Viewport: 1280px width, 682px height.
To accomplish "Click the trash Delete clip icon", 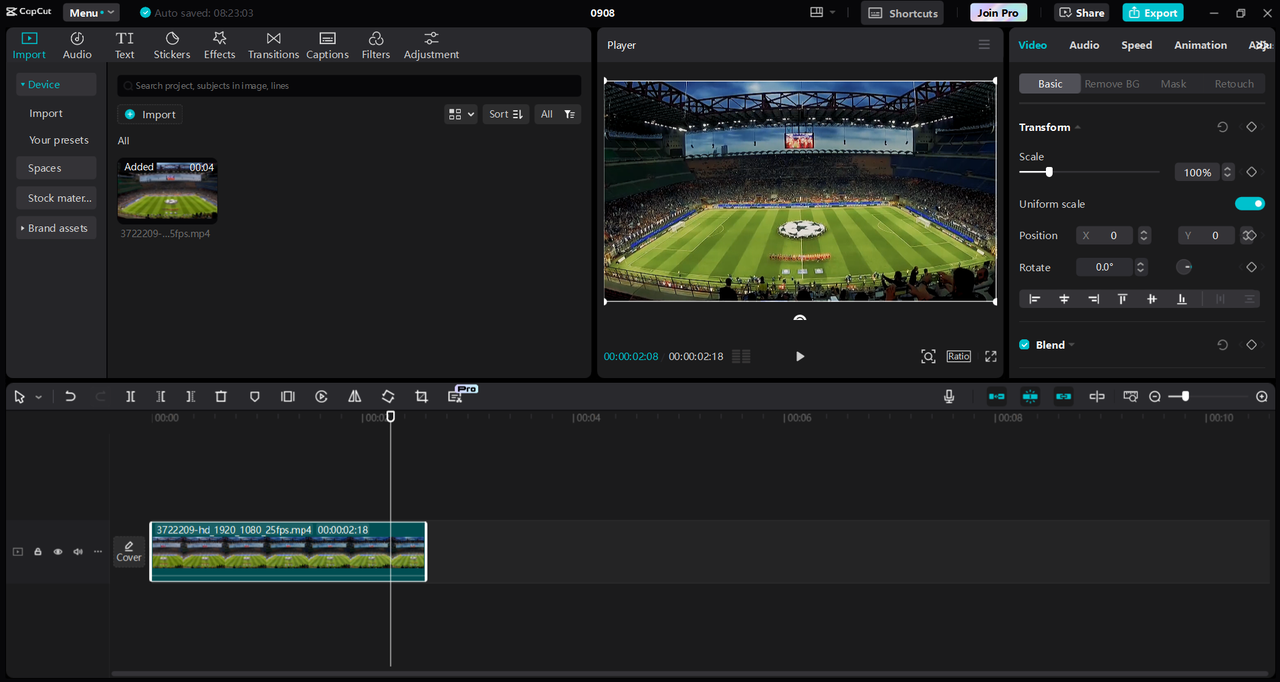I will pyautogui.click(x=221, y=397).
